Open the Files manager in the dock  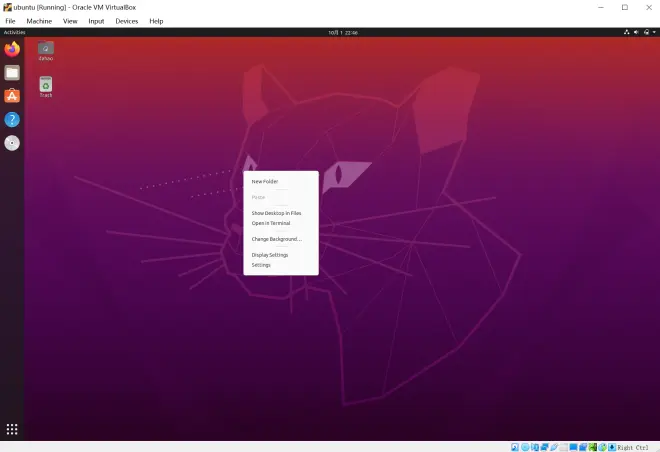(x=12, y=73)
